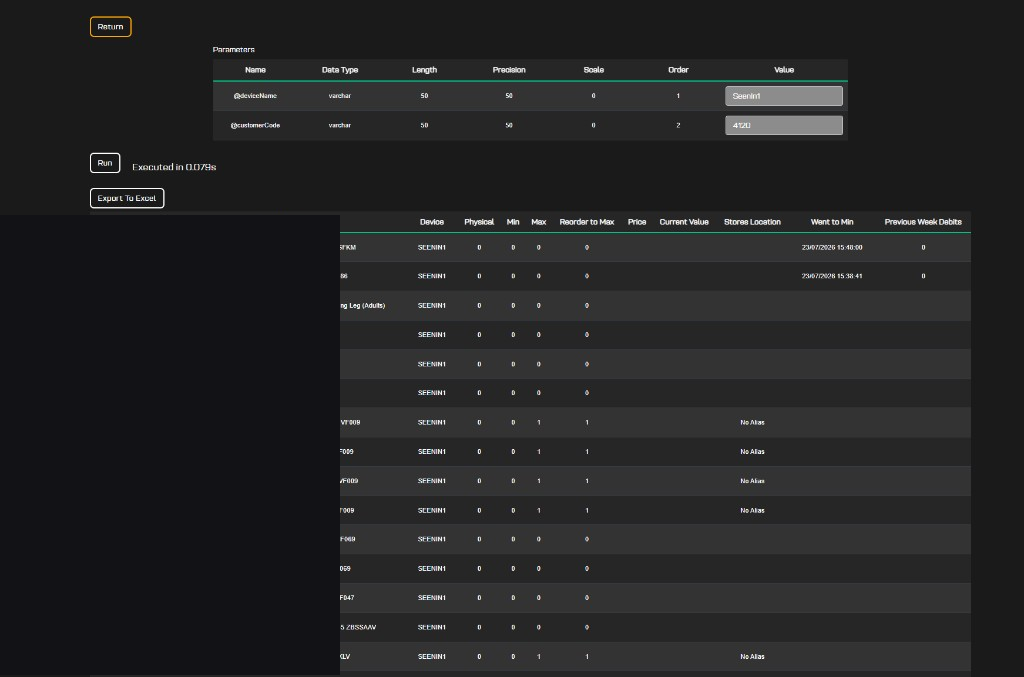Sort by the Stores Location header
The width and height of the screenshot is (1024, 677).
[752, 222]
